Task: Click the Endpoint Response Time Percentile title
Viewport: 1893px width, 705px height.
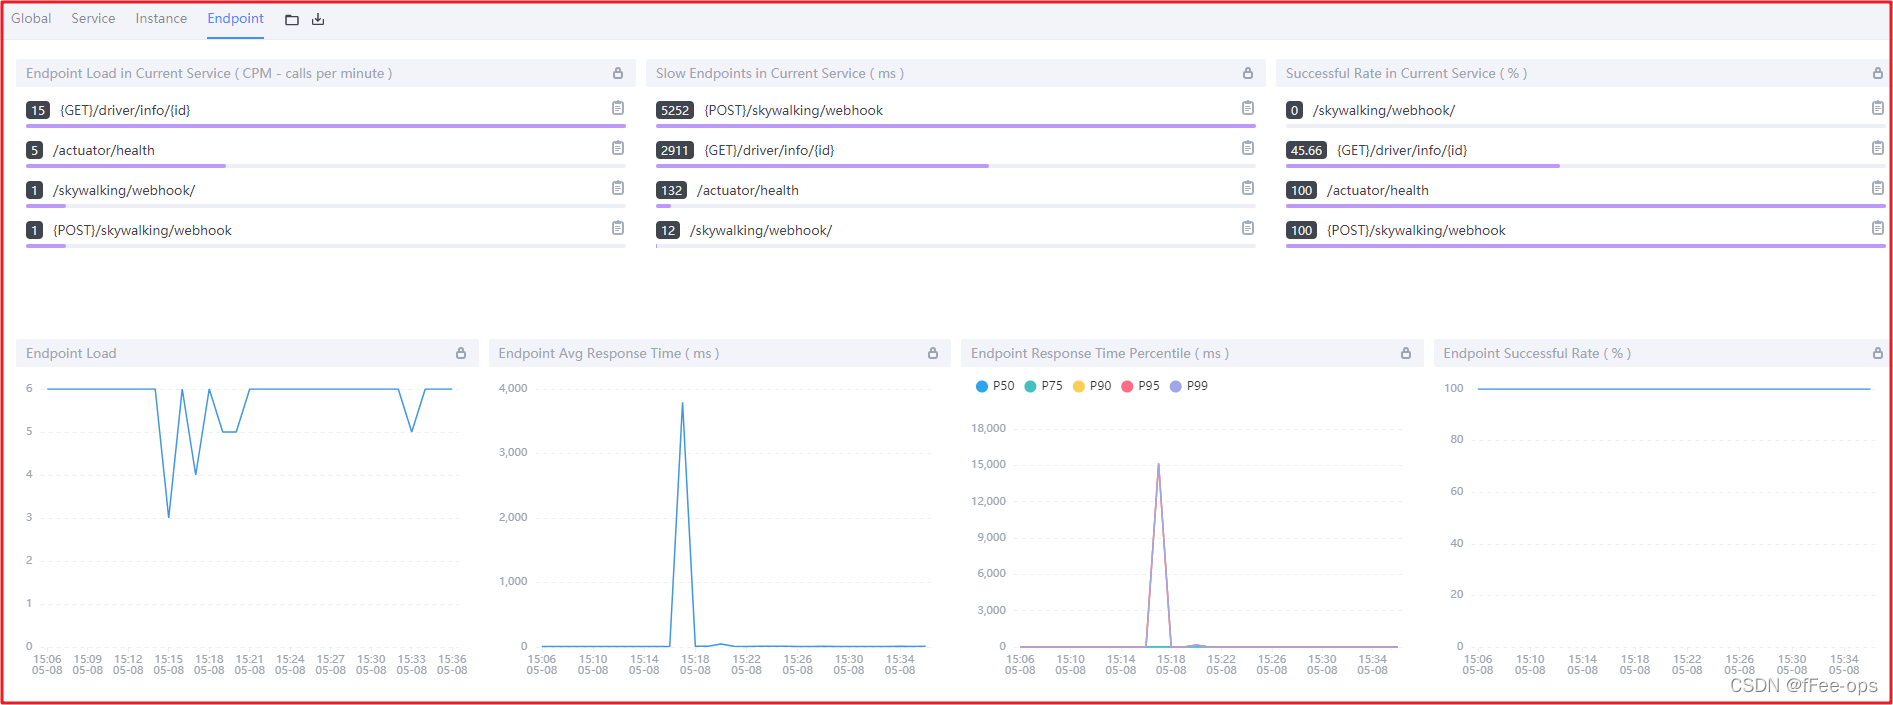Action: click(1100, 353)
